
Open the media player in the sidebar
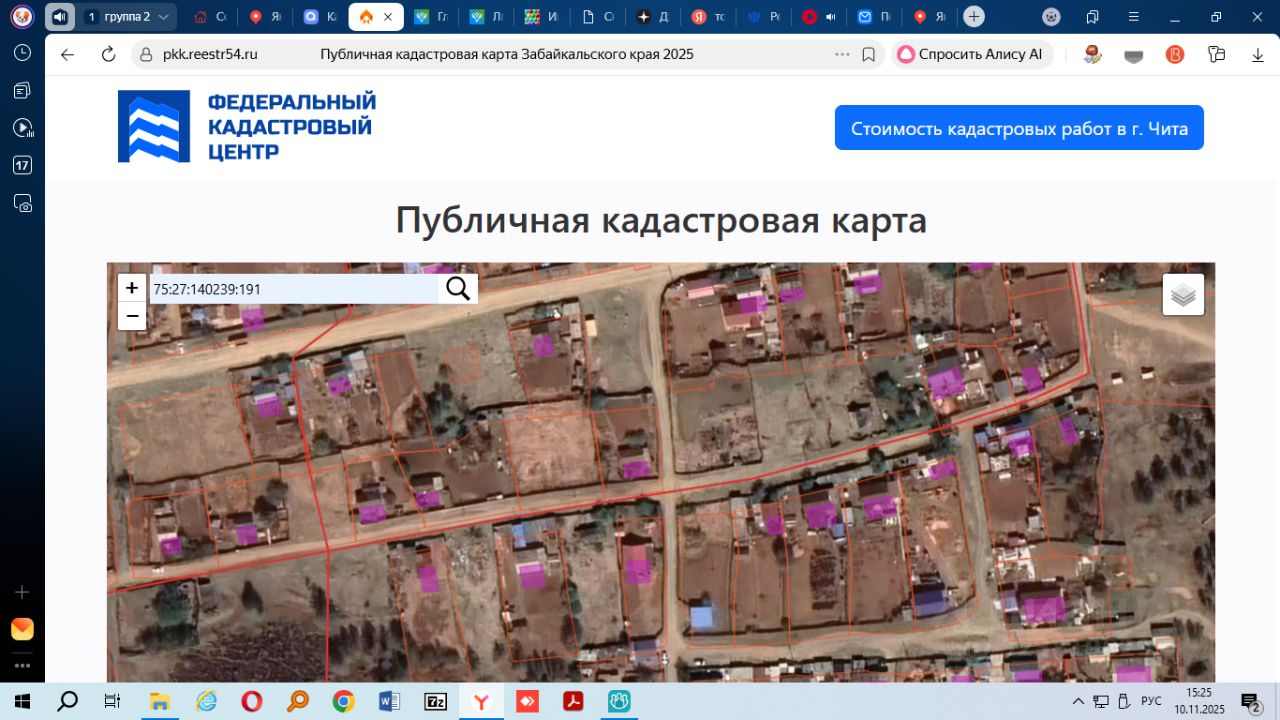tap(22, 128)
